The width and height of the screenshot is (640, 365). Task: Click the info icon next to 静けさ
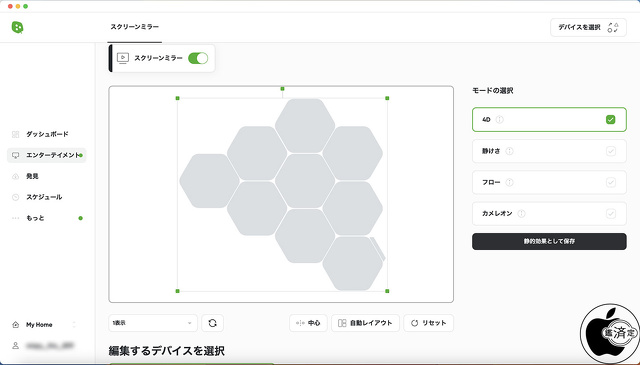point(509,151)
